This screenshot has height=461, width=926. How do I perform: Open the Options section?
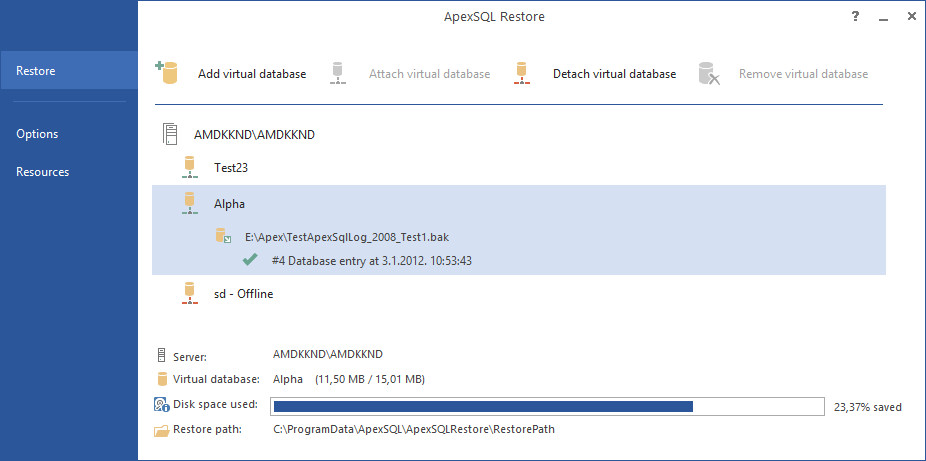37,134
